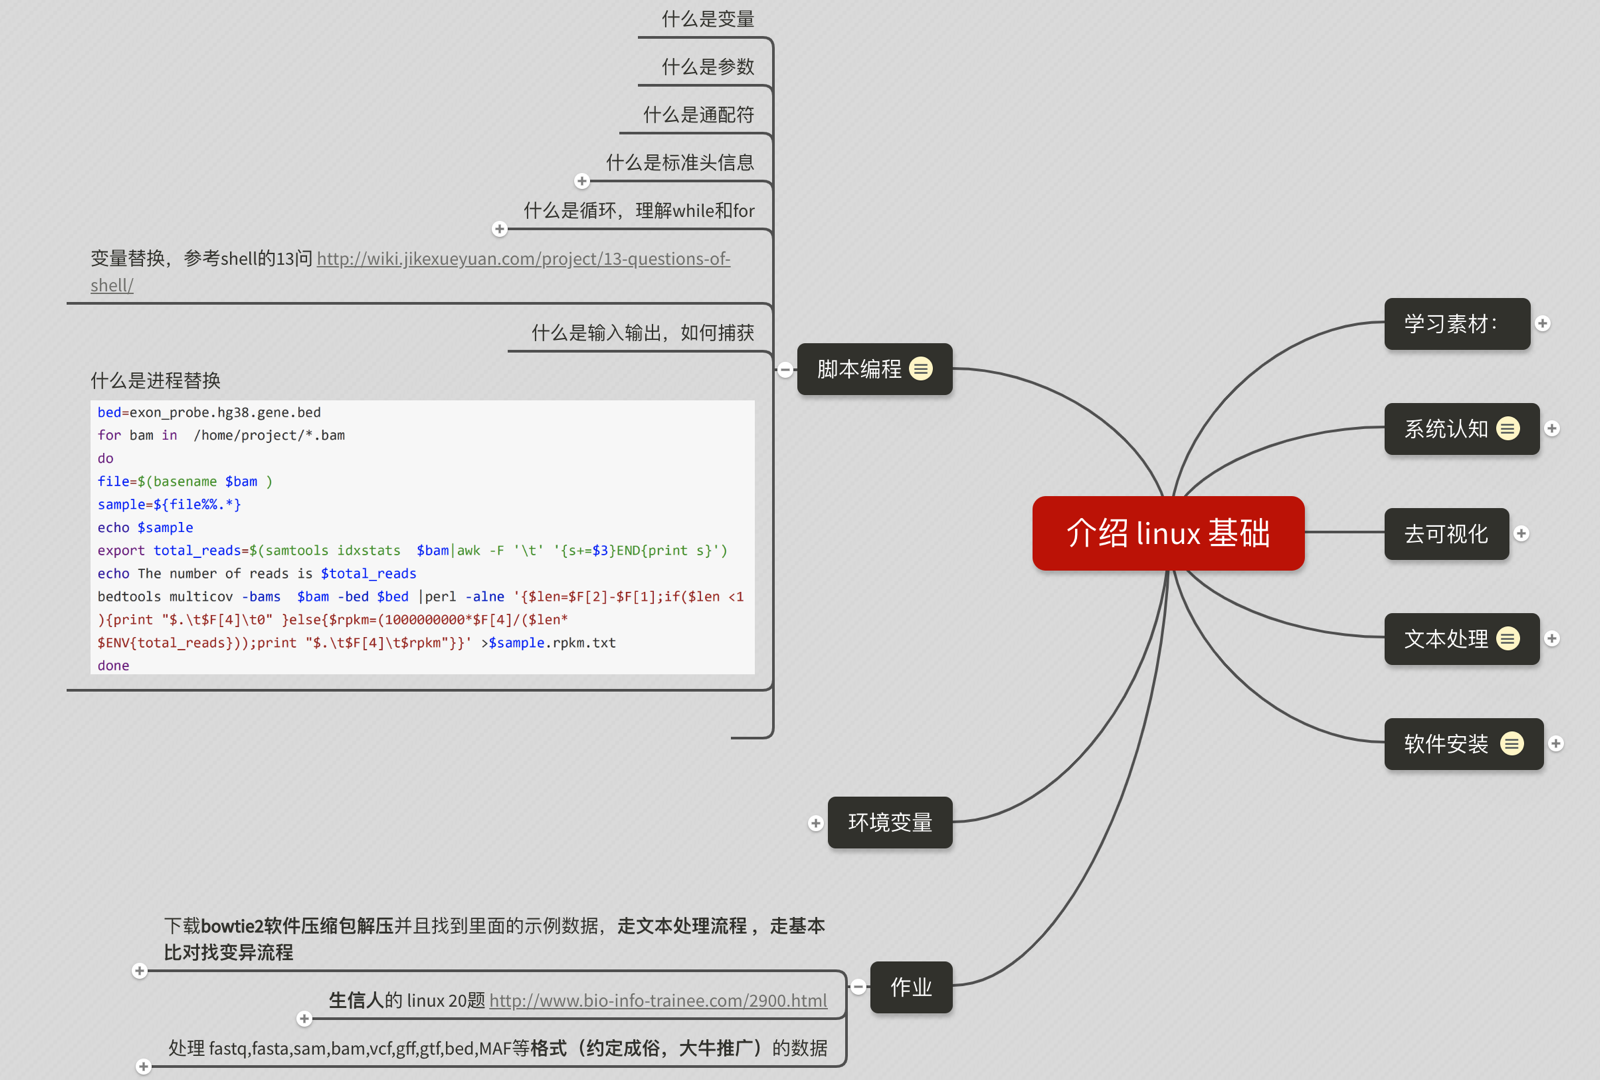This screenshot has width=1600, height=1080.
Task: Select the 什么是参数 subtopic
Action: point(708,67)
